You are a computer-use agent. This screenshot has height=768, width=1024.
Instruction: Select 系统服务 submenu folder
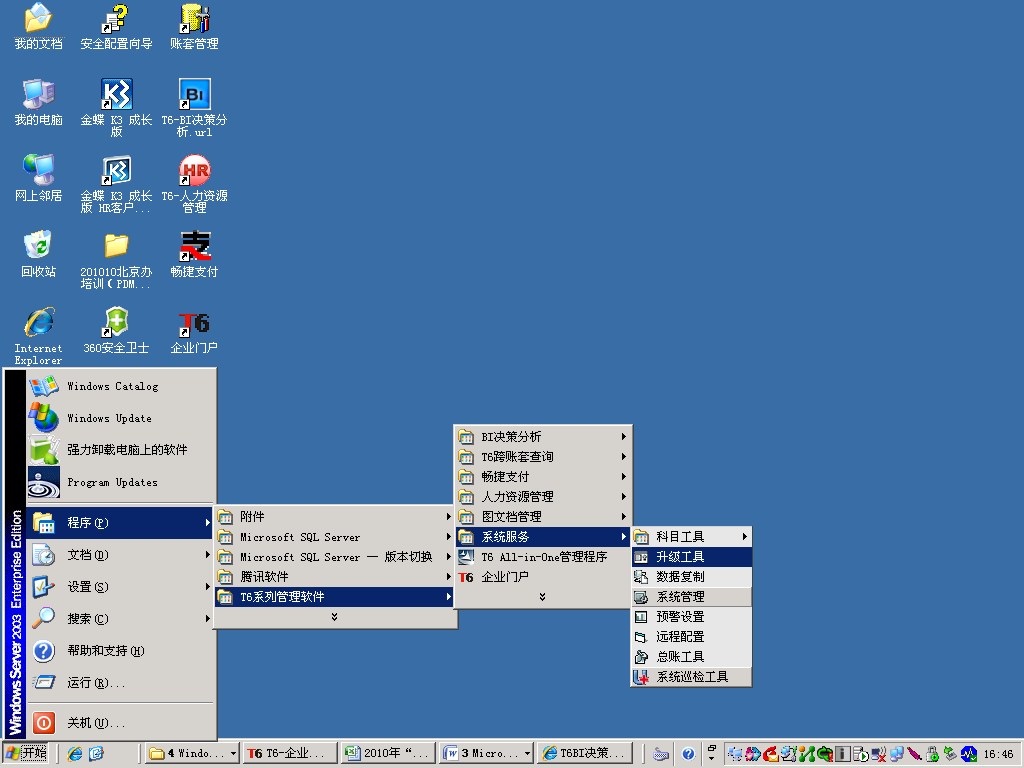click(543, 537)
